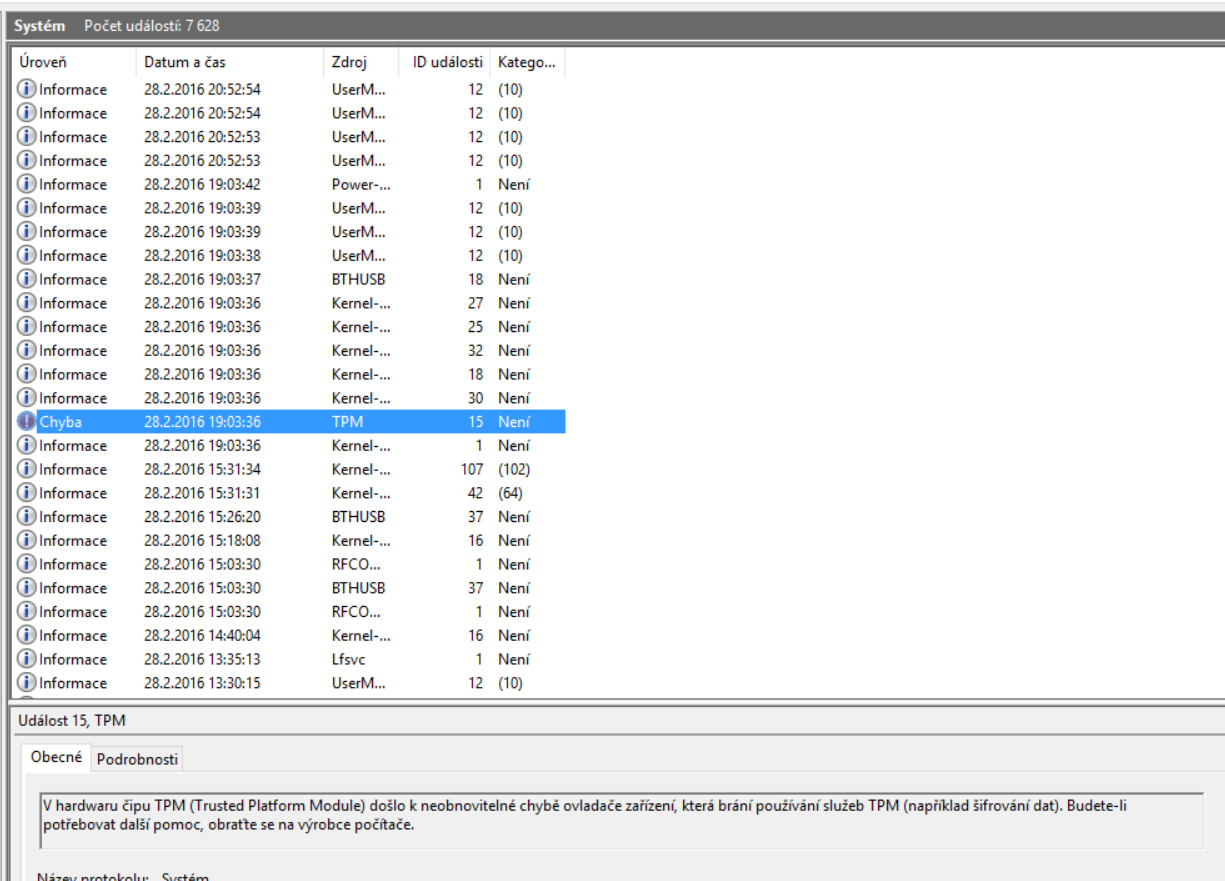
Task: Sort by the Zdroj column header
Action: pyautogui.click(x=360, y=63)
